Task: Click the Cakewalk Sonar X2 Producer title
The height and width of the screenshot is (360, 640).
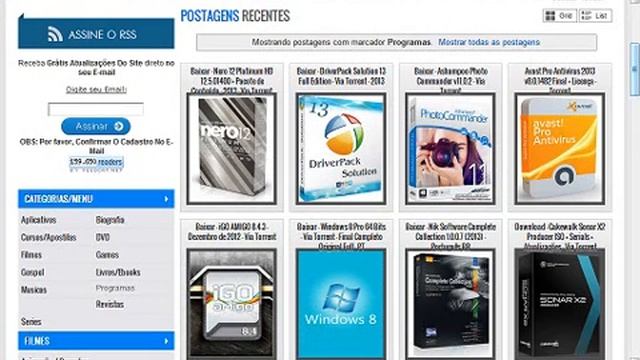Action: pyautogui.click(x=560, y=236)
